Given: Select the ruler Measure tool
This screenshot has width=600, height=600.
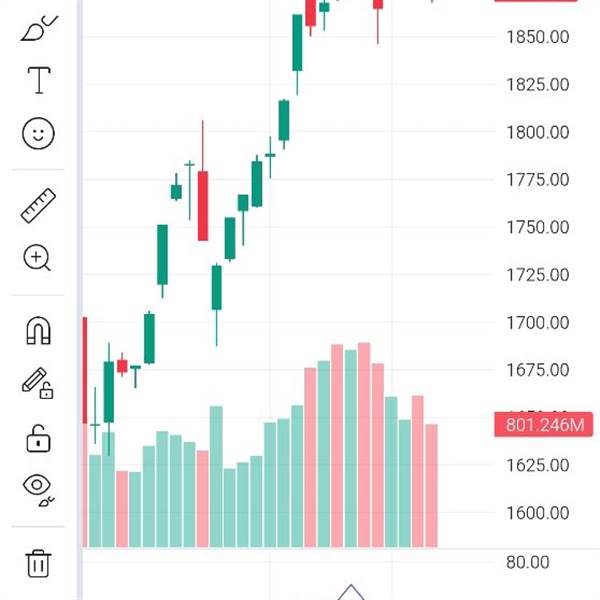Looking at the screenshot, I should (38, 206).
